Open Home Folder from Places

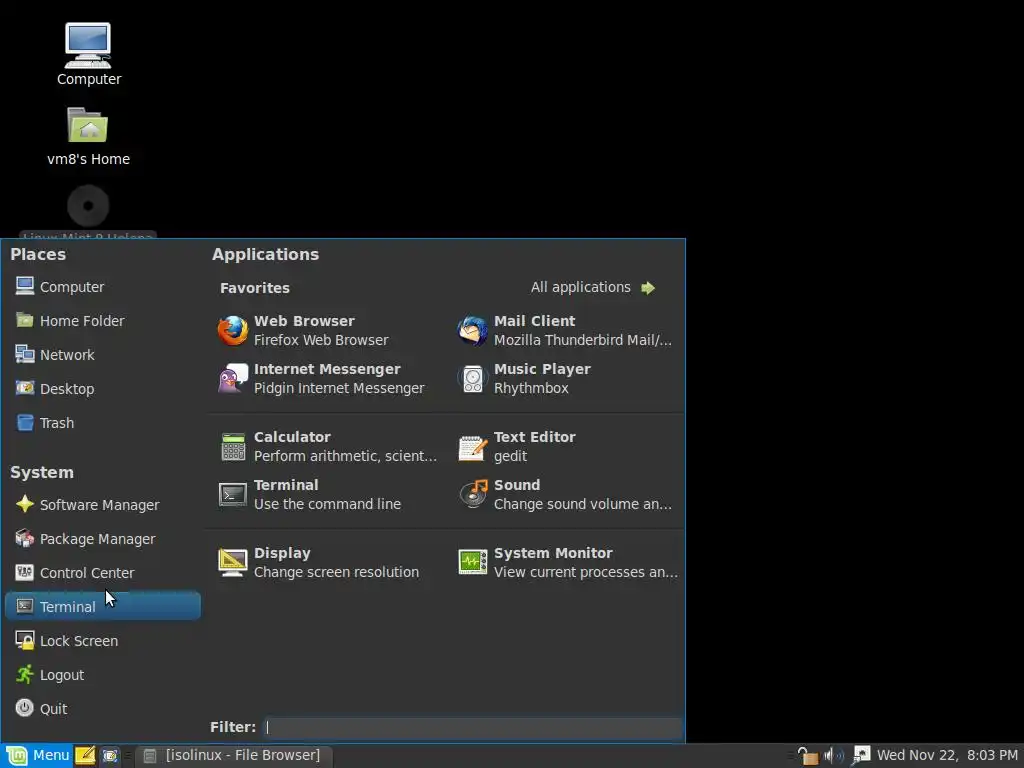tap(69, 321)
